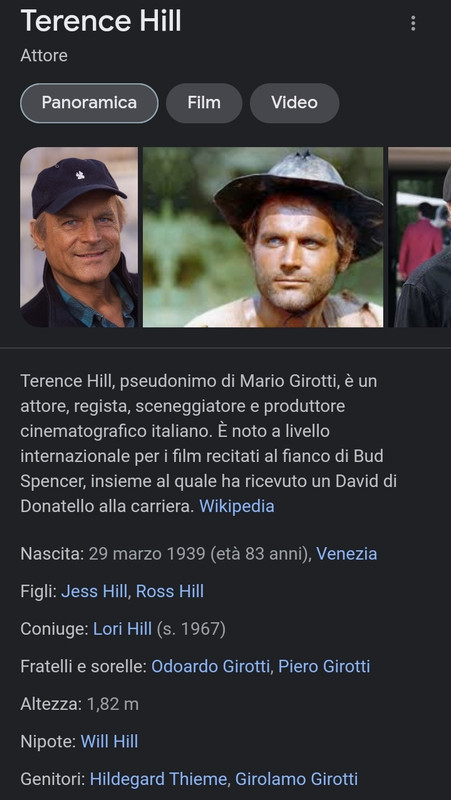The height and width of the screenshot is (800, 451).
Task: Switch to the Video tab
Action: coord(294,103)
